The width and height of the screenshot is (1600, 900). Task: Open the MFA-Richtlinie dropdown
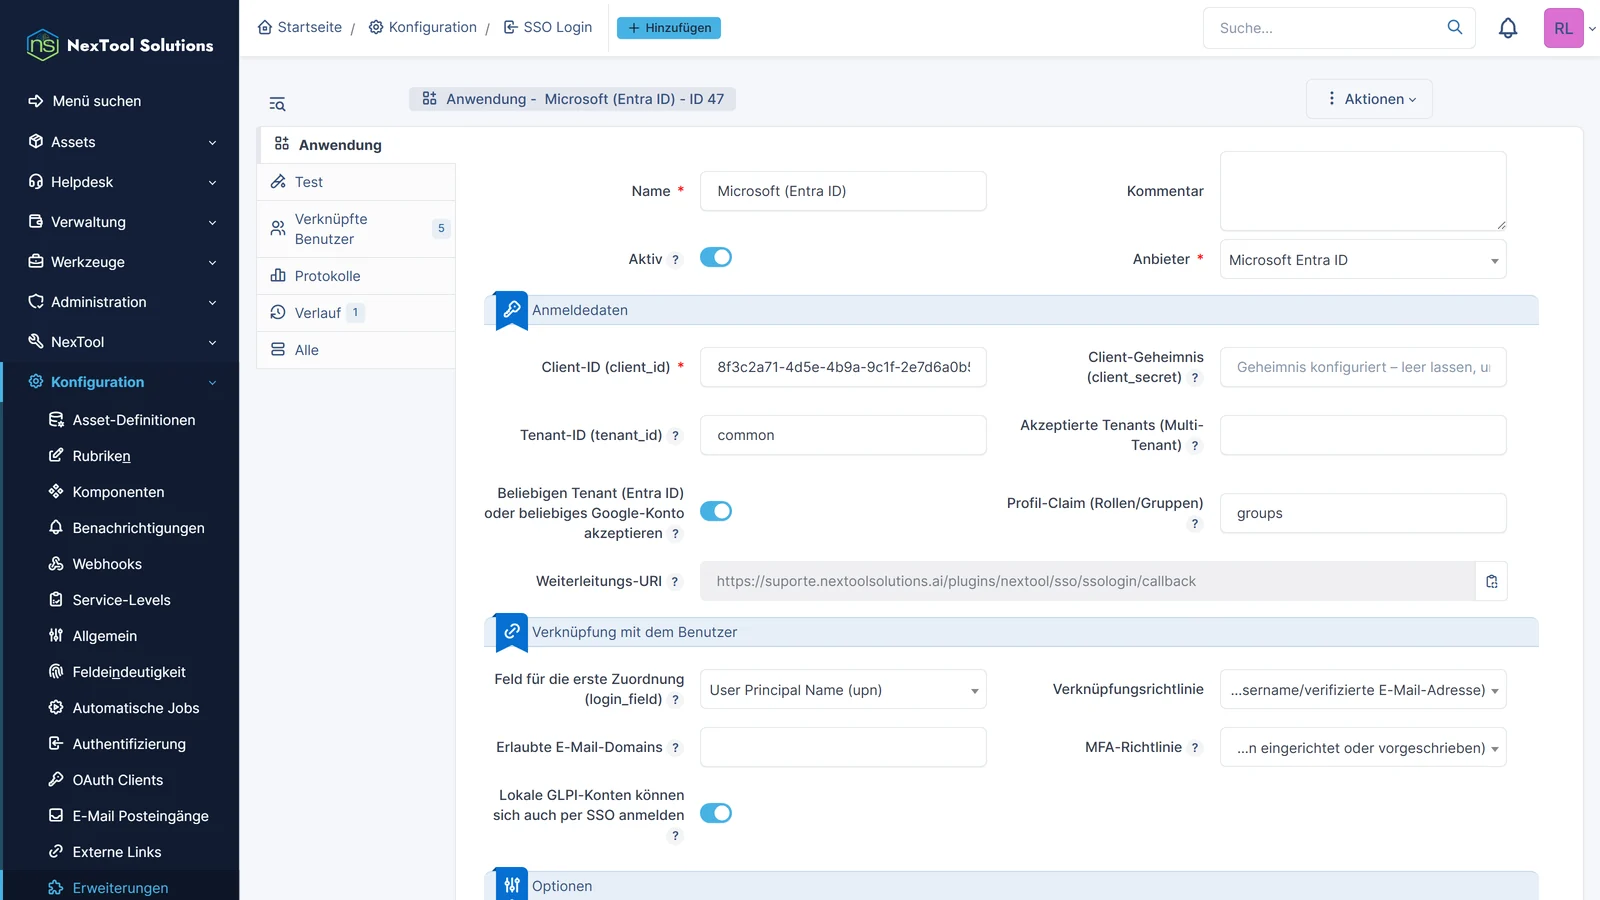[x=1363, y=747]
